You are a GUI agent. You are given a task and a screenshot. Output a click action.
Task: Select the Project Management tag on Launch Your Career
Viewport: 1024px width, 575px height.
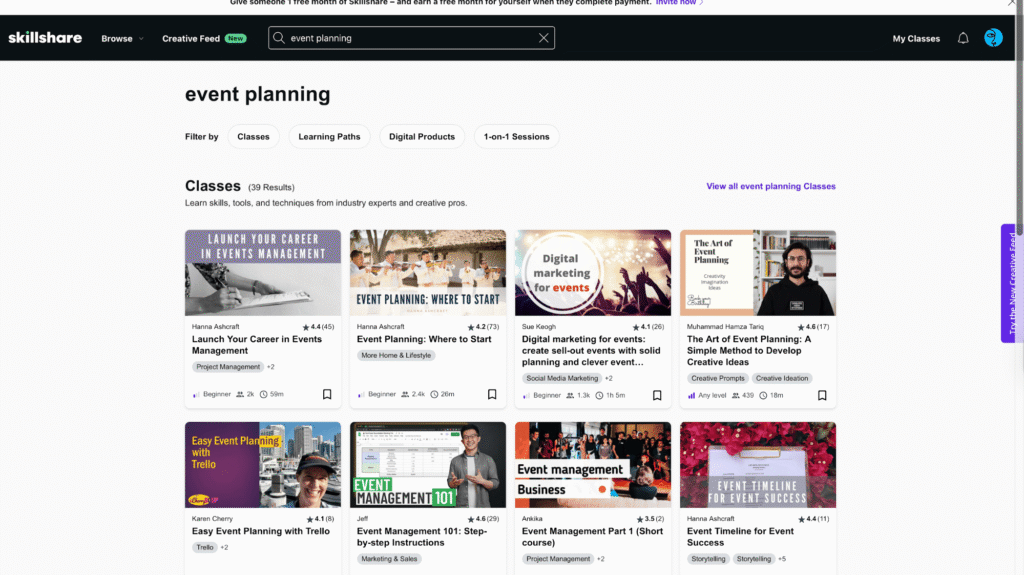(x=228, y=367)
